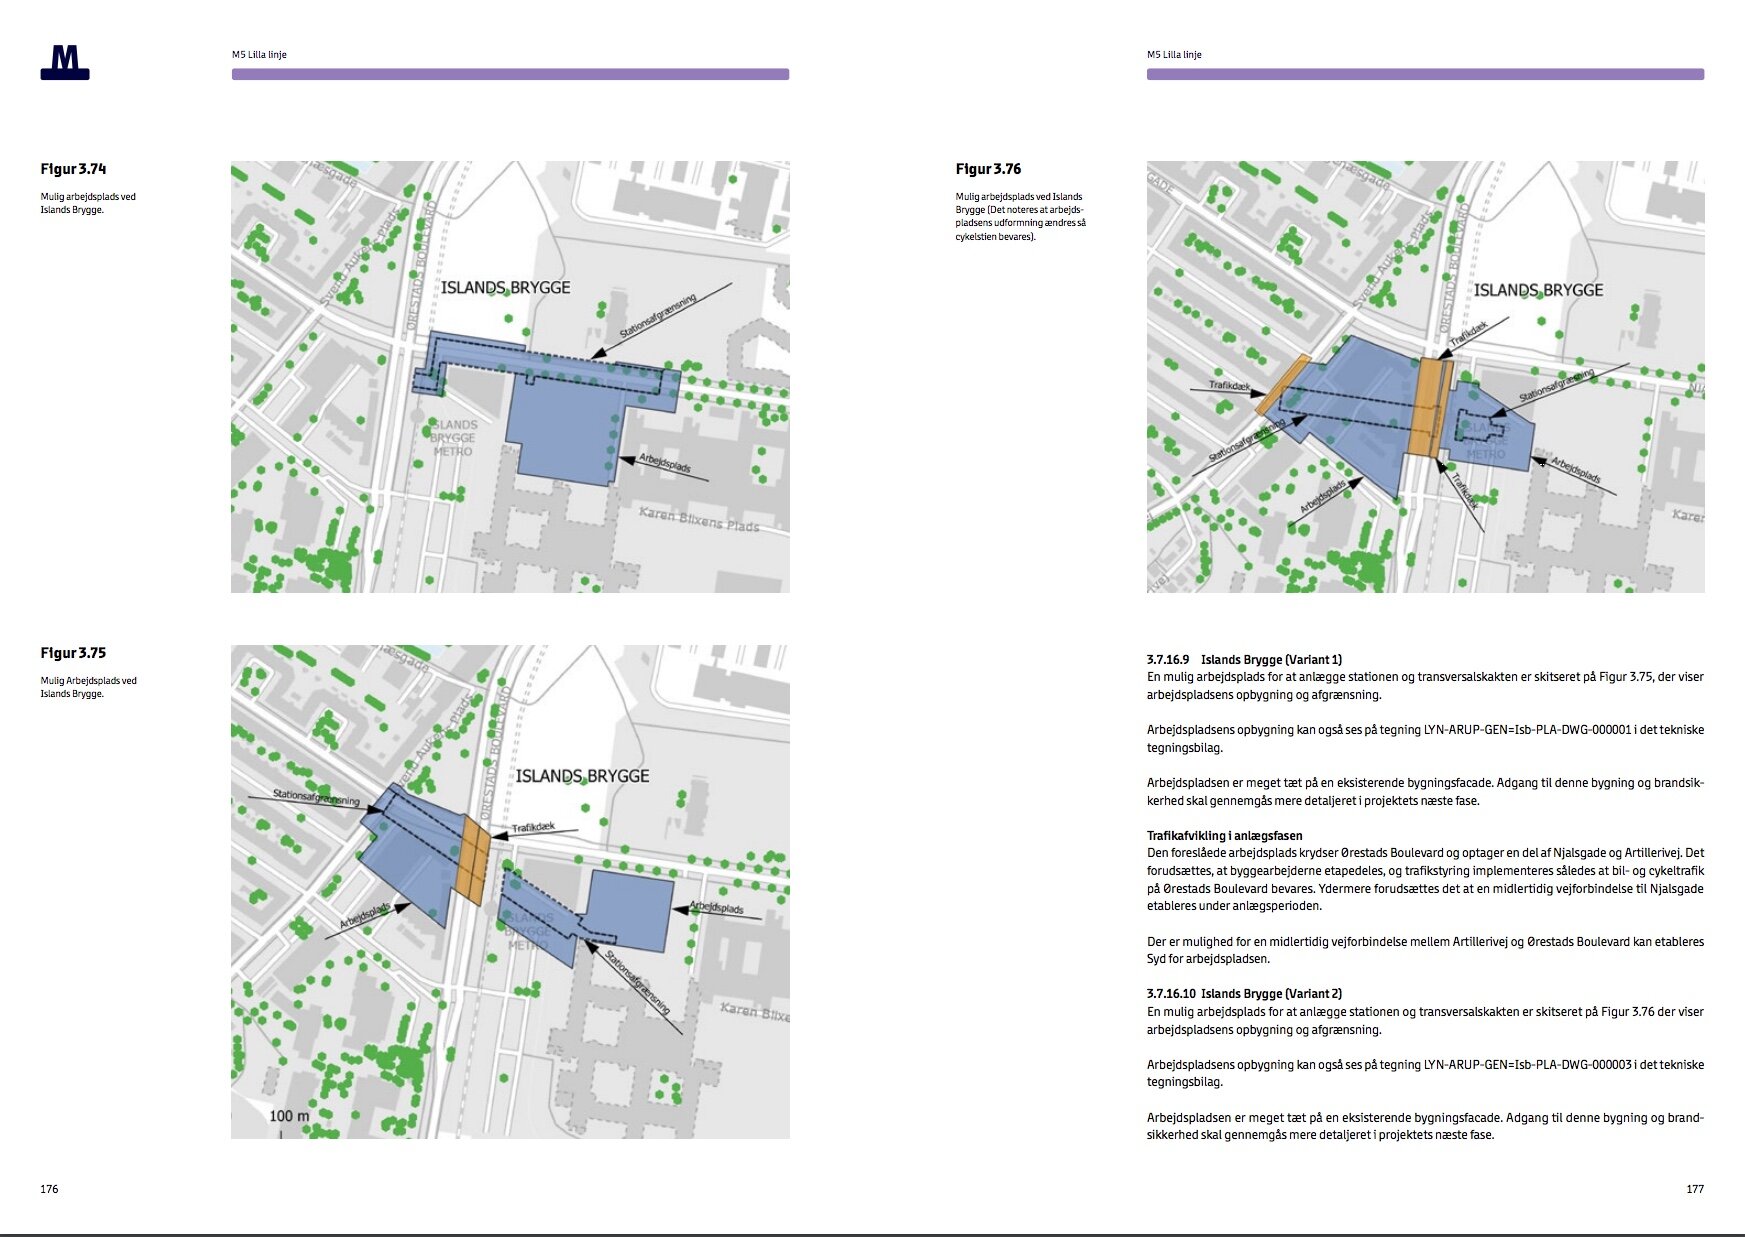This screenshot has height=1237, width=1745.
Task: Open the Figur 3.74 map image
Action: (x=510, y=377)
